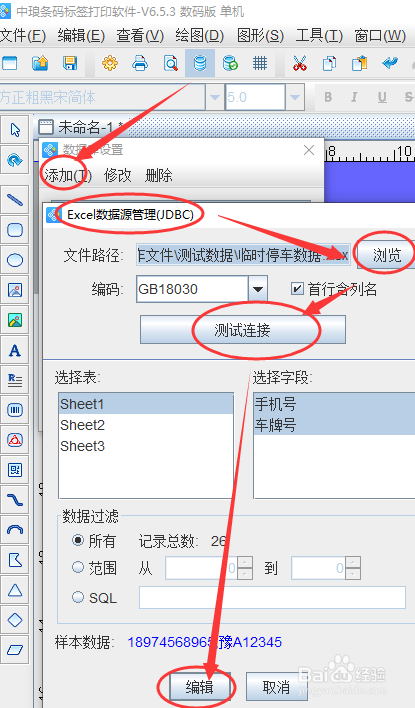Toggle underline U button
415x708 pixels.
click(382, 97)
